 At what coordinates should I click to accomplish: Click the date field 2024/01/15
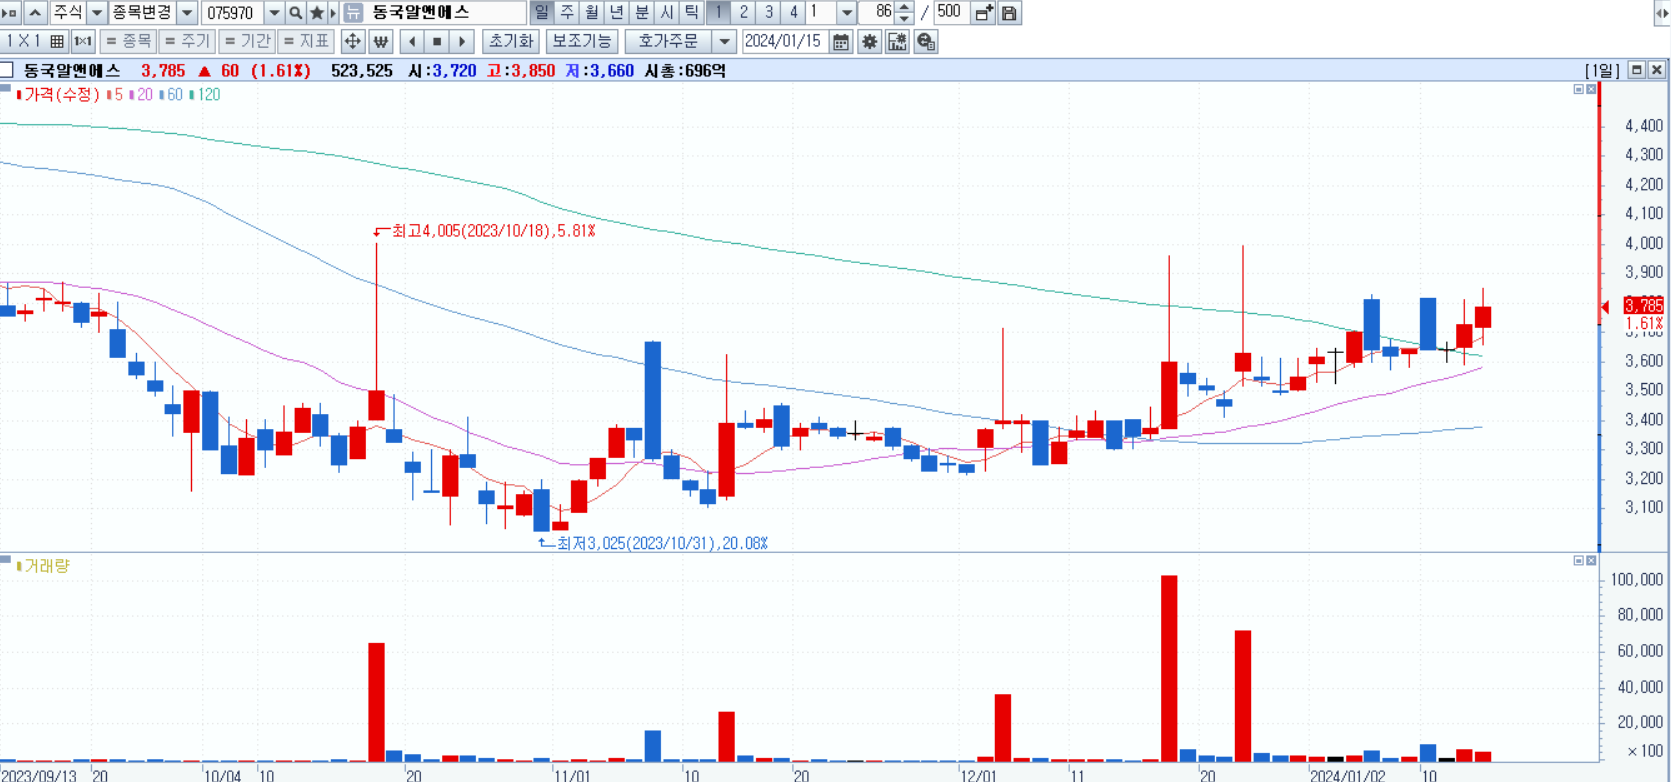783,42
